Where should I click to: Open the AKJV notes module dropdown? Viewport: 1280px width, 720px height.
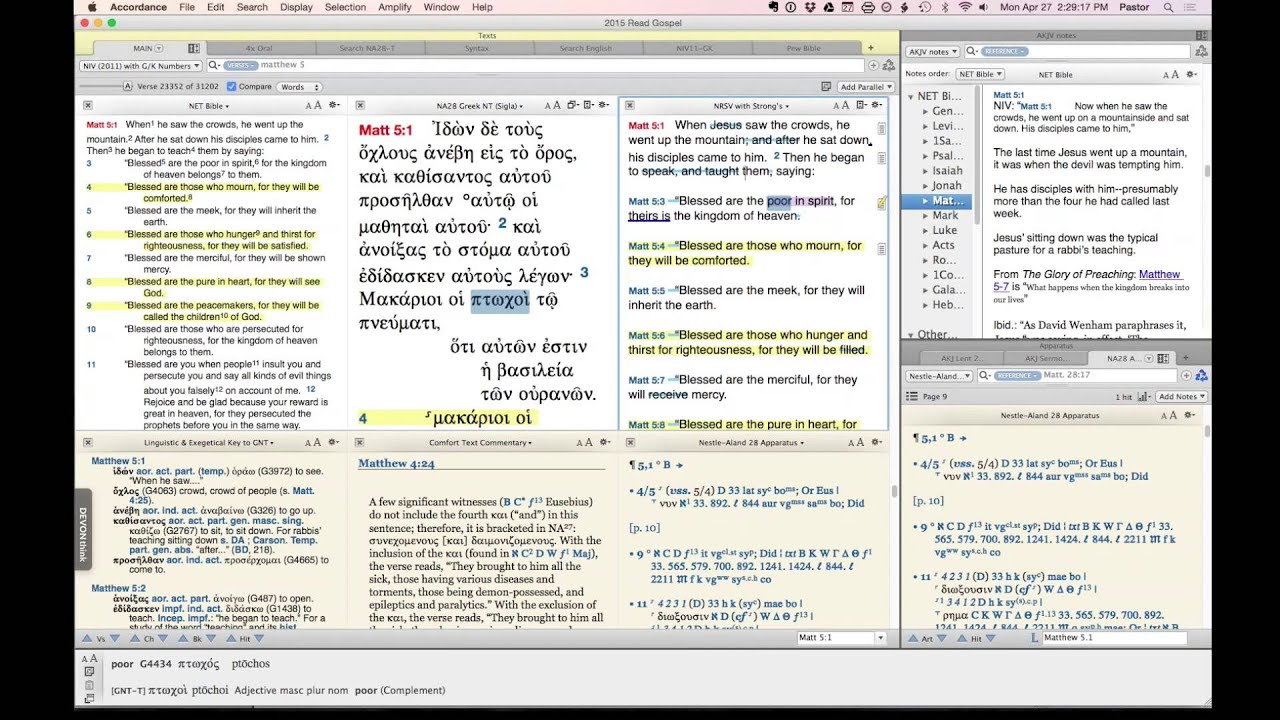pyautogui.click(x=932, y=51)
